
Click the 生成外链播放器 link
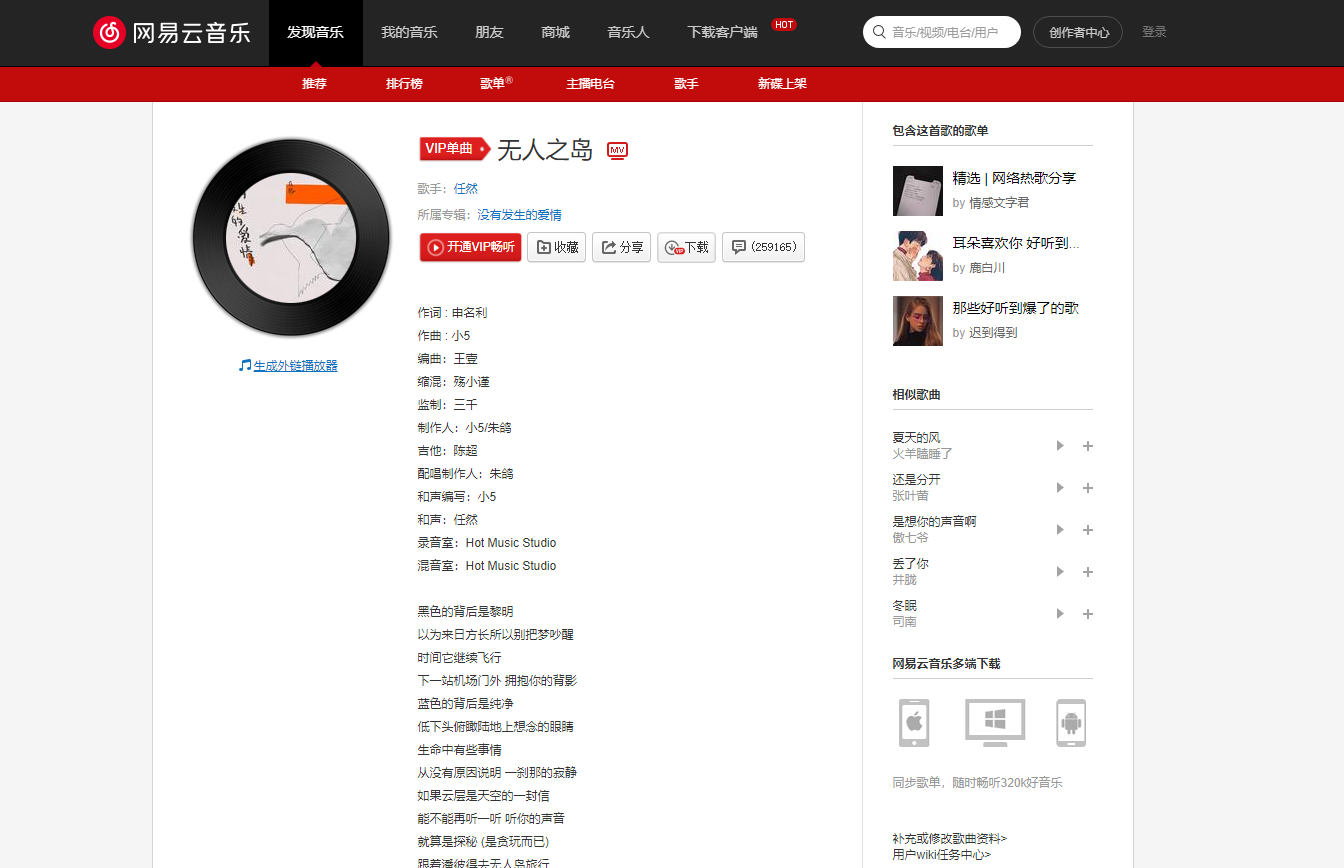[x=295, y=366]
